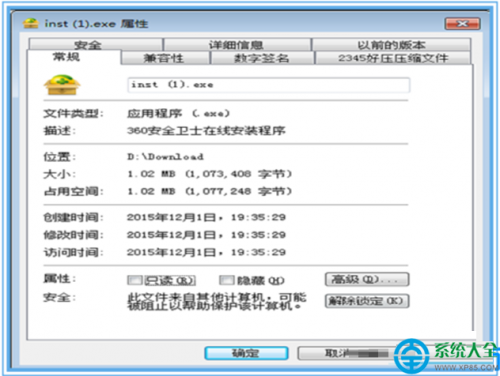Viewport: 500px width, 376px height.
Task: Enable the 只读 (read-only) checkbox
Action: [x=135, y=280]
